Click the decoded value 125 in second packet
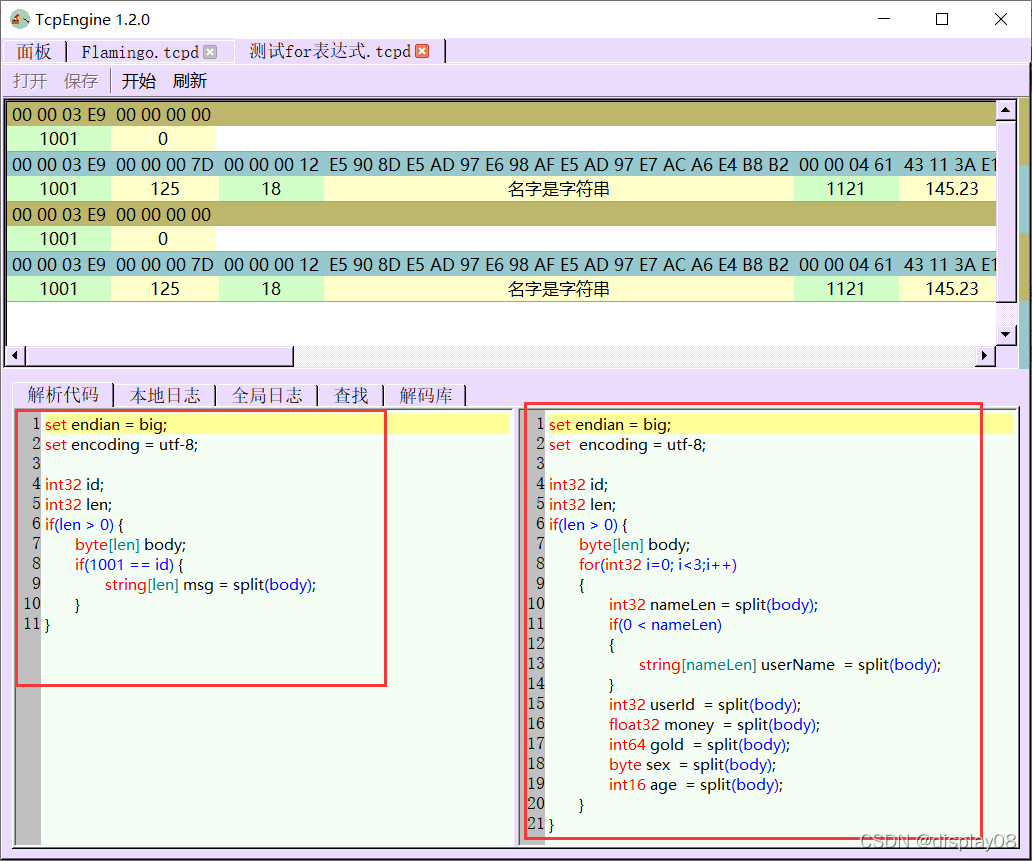Viewport: 1032px width, 861px height. [165, 189]
